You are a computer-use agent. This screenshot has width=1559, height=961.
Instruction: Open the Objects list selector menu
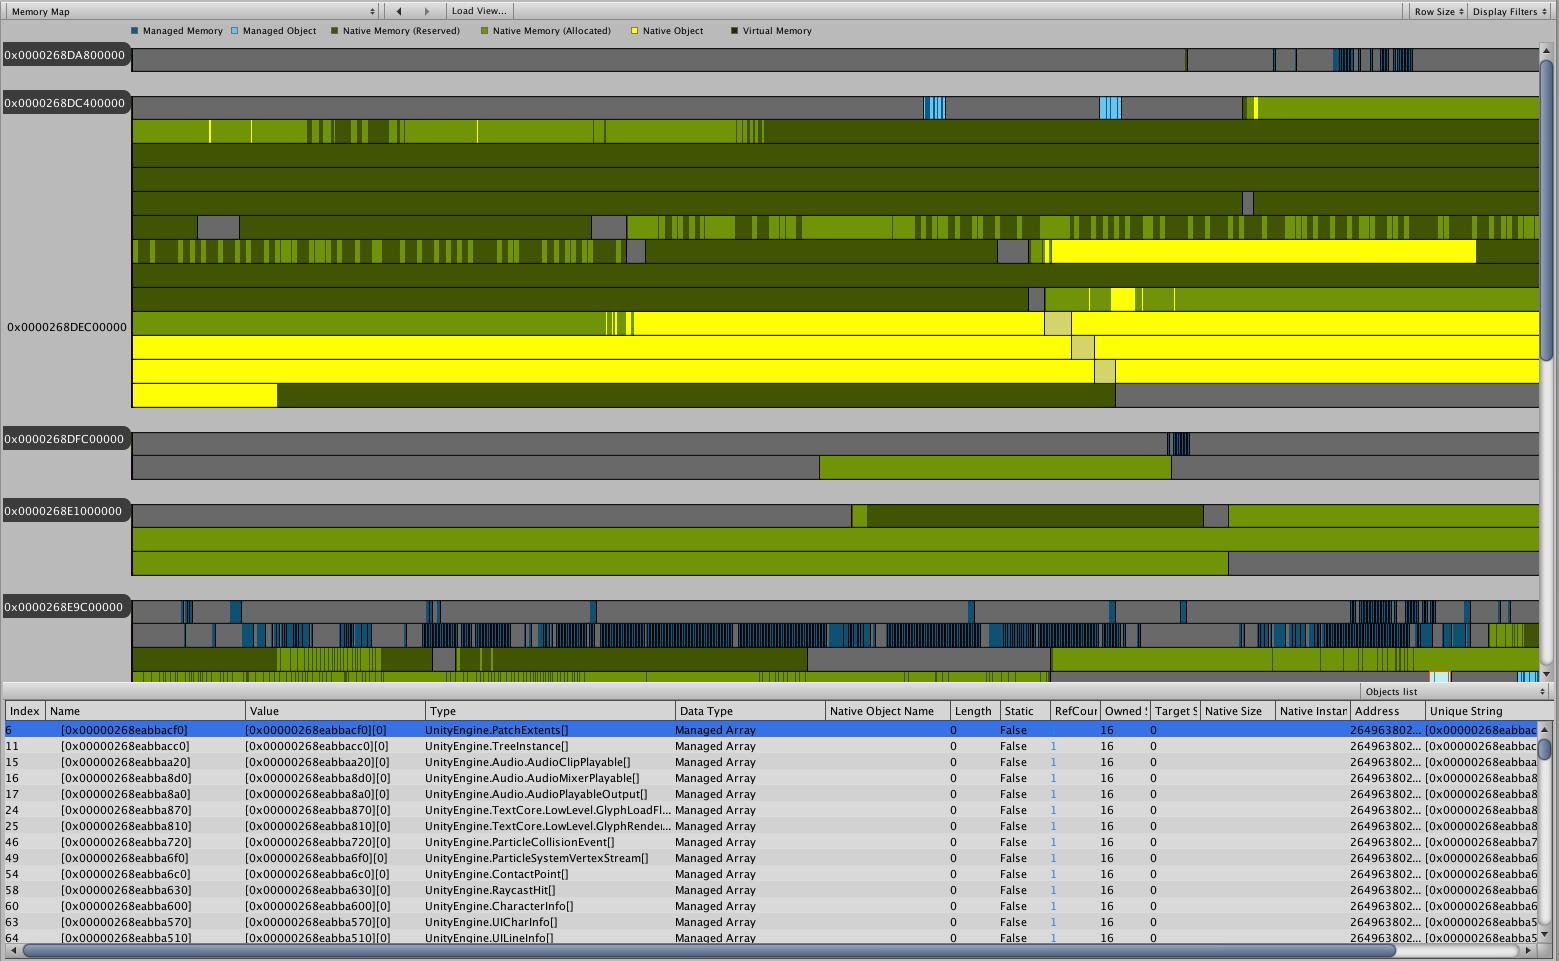(x=1450, y=690)
